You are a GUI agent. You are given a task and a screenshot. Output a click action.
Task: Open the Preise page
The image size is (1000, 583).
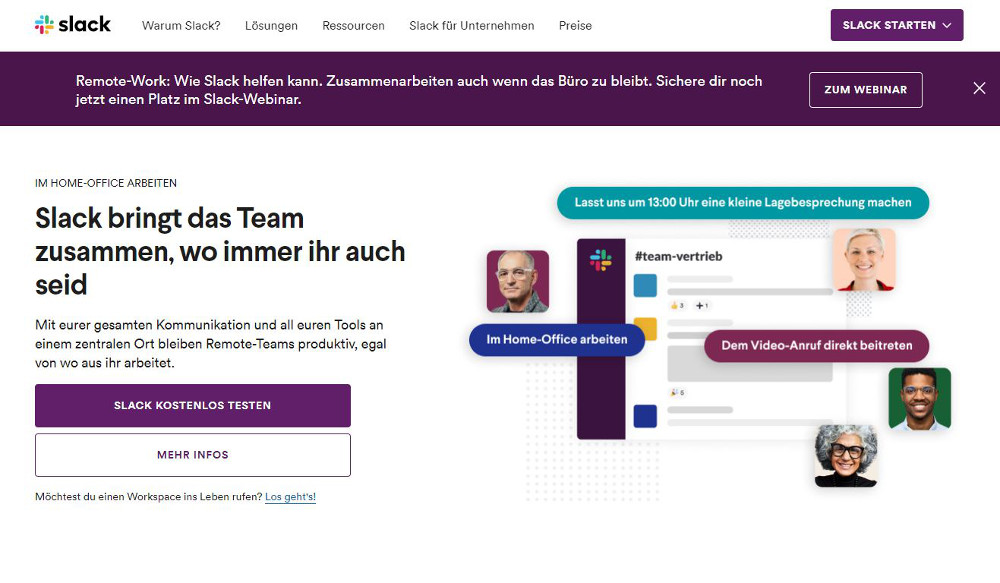click(x=575, y=26)
